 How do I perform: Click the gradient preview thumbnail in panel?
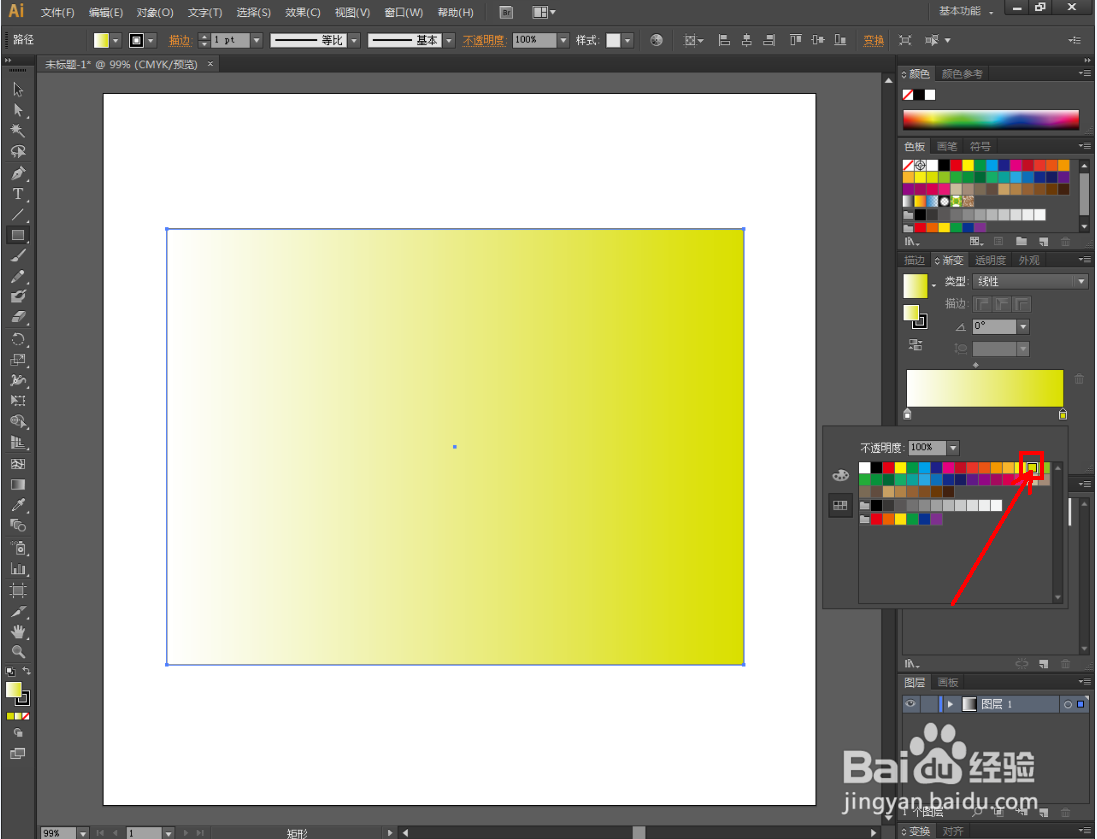[915, 286]
